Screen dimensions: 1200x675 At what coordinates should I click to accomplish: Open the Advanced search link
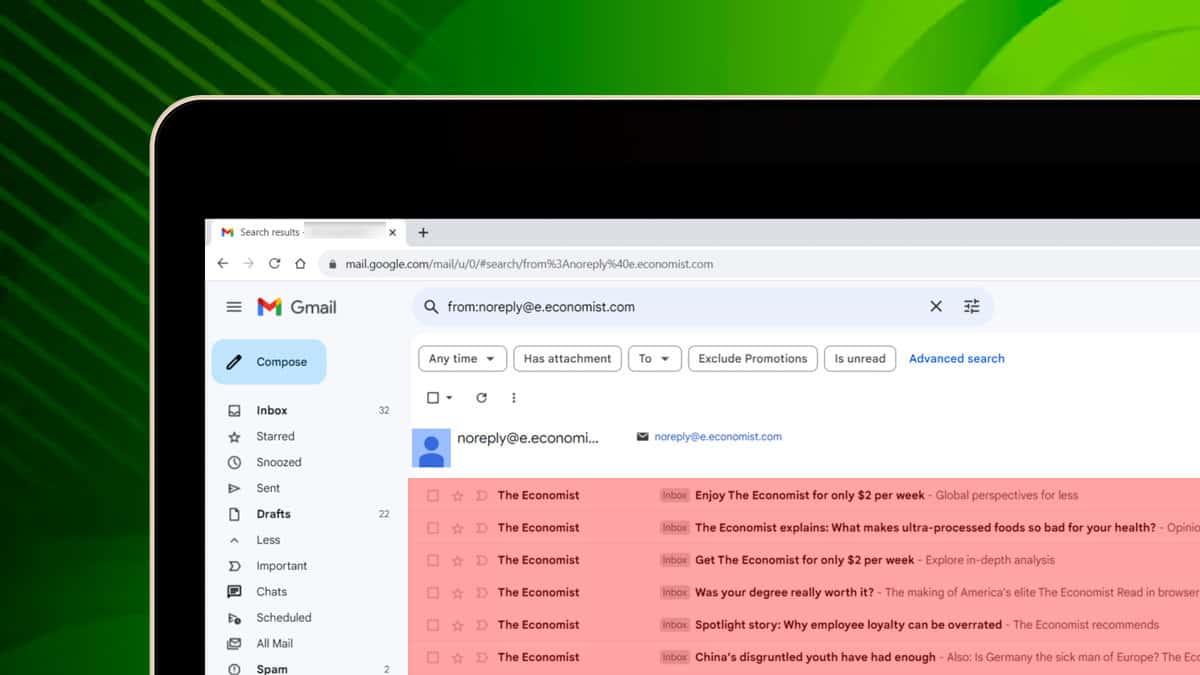(x=957, y=359)
